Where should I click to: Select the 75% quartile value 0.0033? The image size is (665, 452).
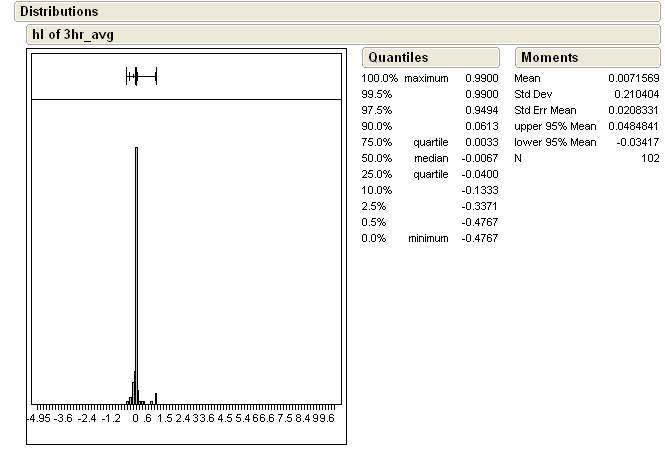[481, 142]
